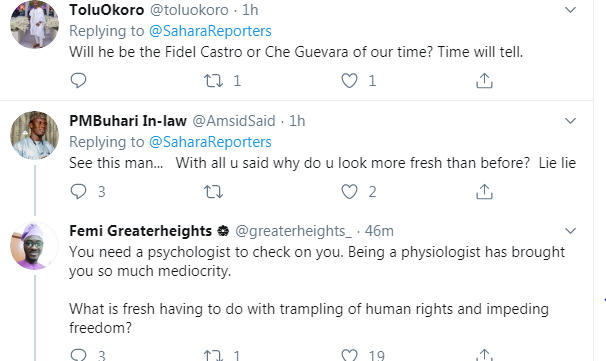606x361 pixels.
Task: View PMBuhari In-law's avatar
Action: pos(34,135)
